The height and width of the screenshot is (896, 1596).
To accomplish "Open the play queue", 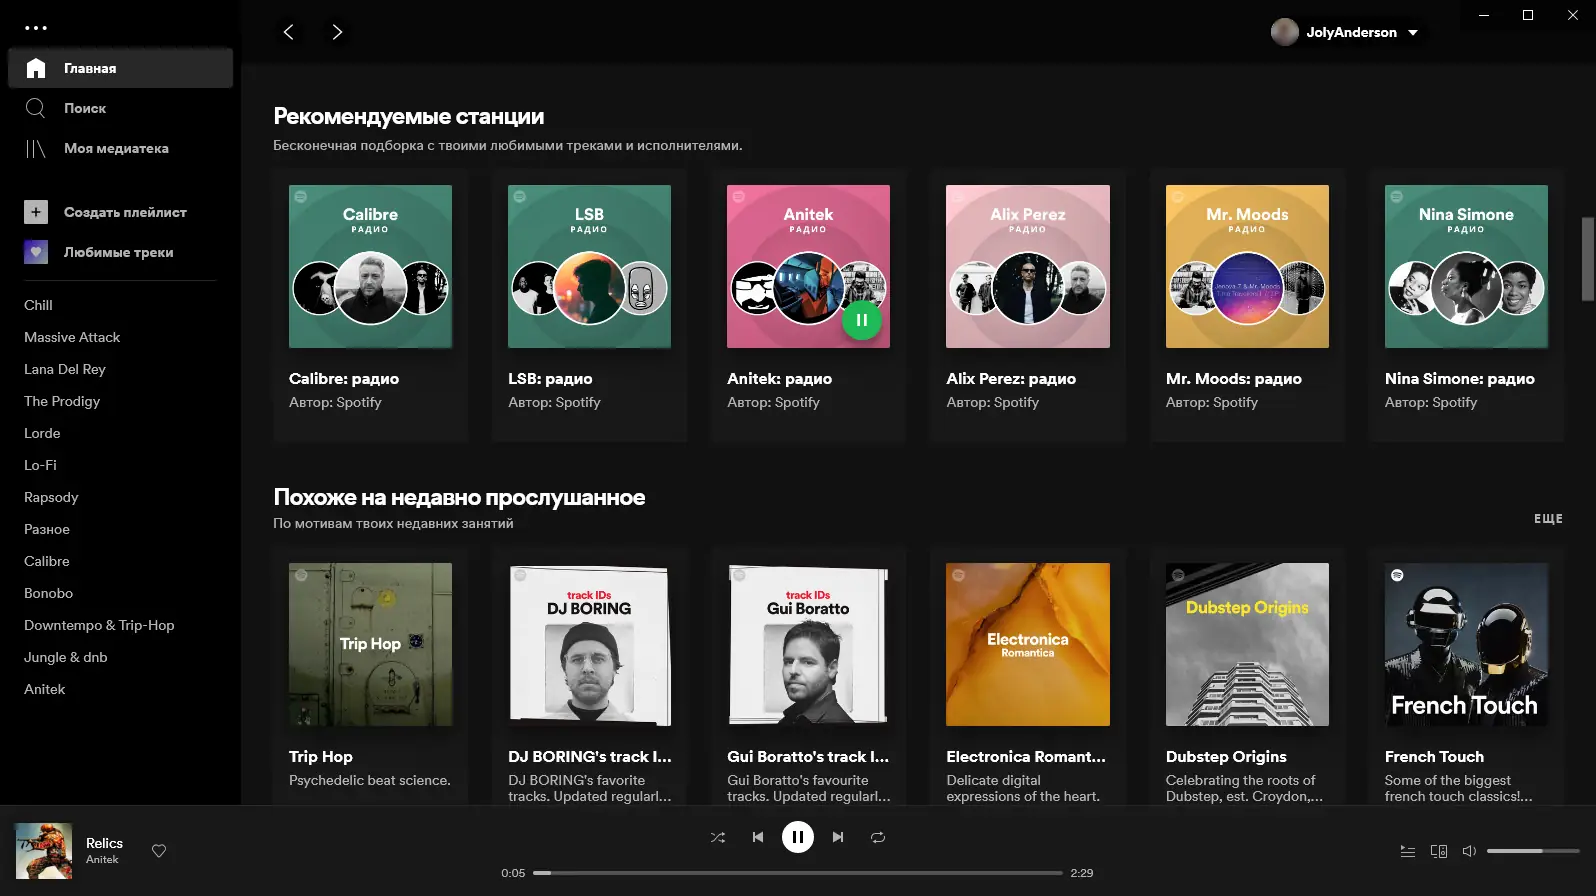I will pyautogui.click(x=1407, y=851).
